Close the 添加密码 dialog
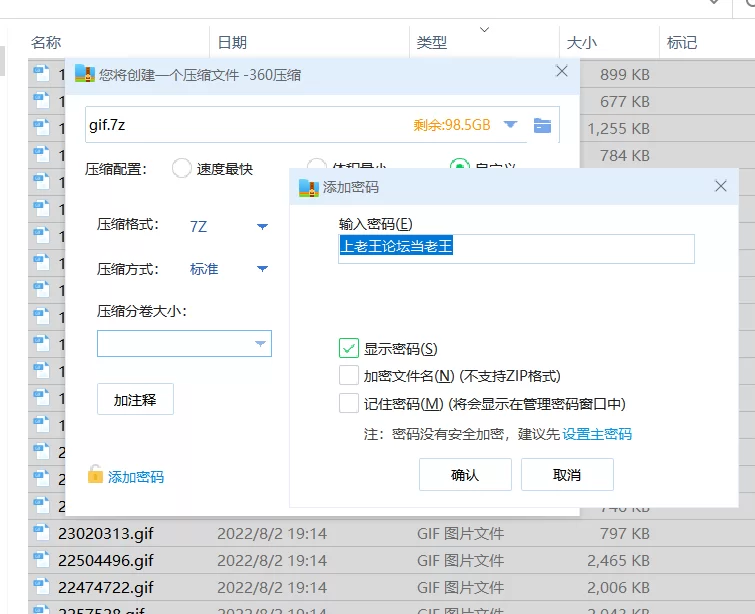 (720, 187)
